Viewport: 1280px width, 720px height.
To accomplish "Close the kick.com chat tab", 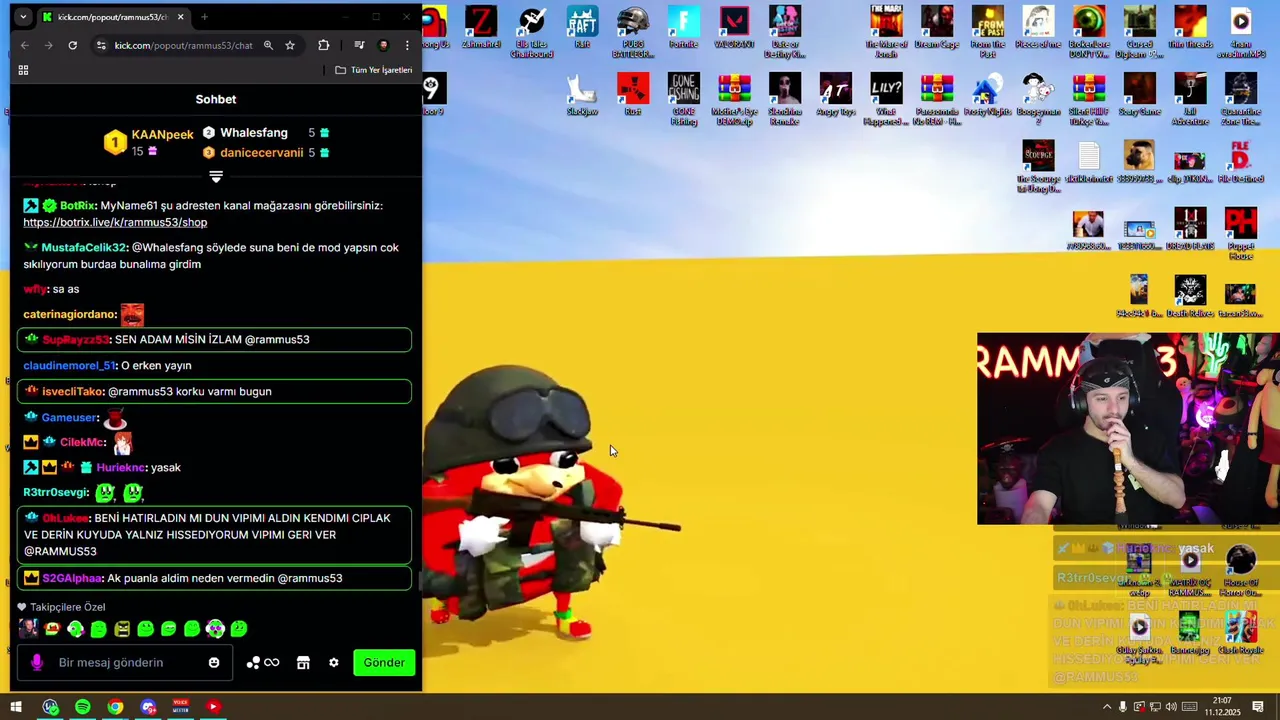I will click(180, 17).
